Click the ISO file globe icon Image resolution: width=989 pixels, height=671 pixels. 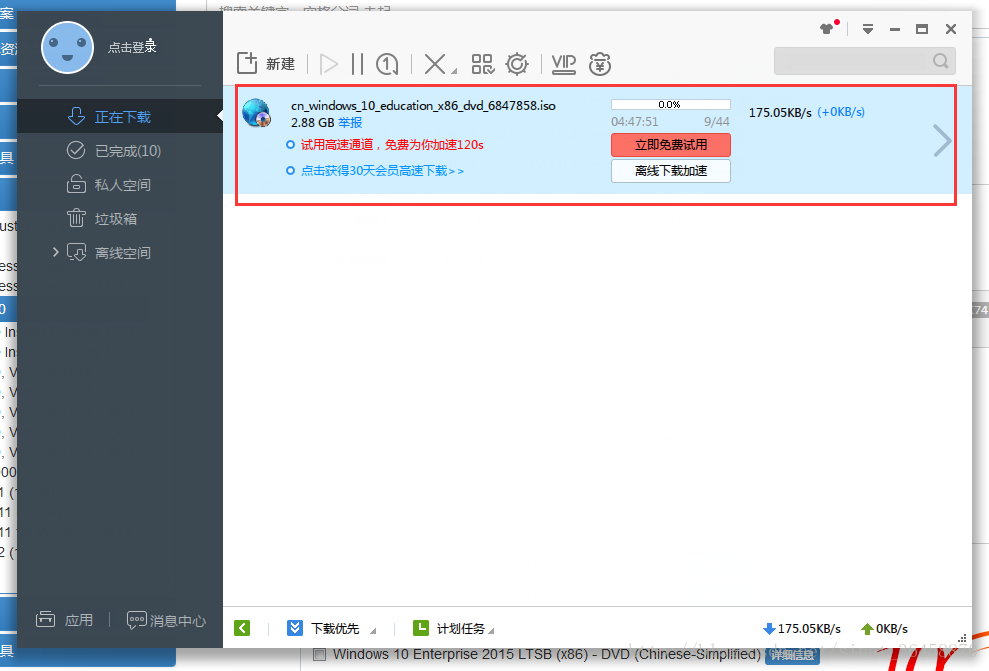point(257,113)
